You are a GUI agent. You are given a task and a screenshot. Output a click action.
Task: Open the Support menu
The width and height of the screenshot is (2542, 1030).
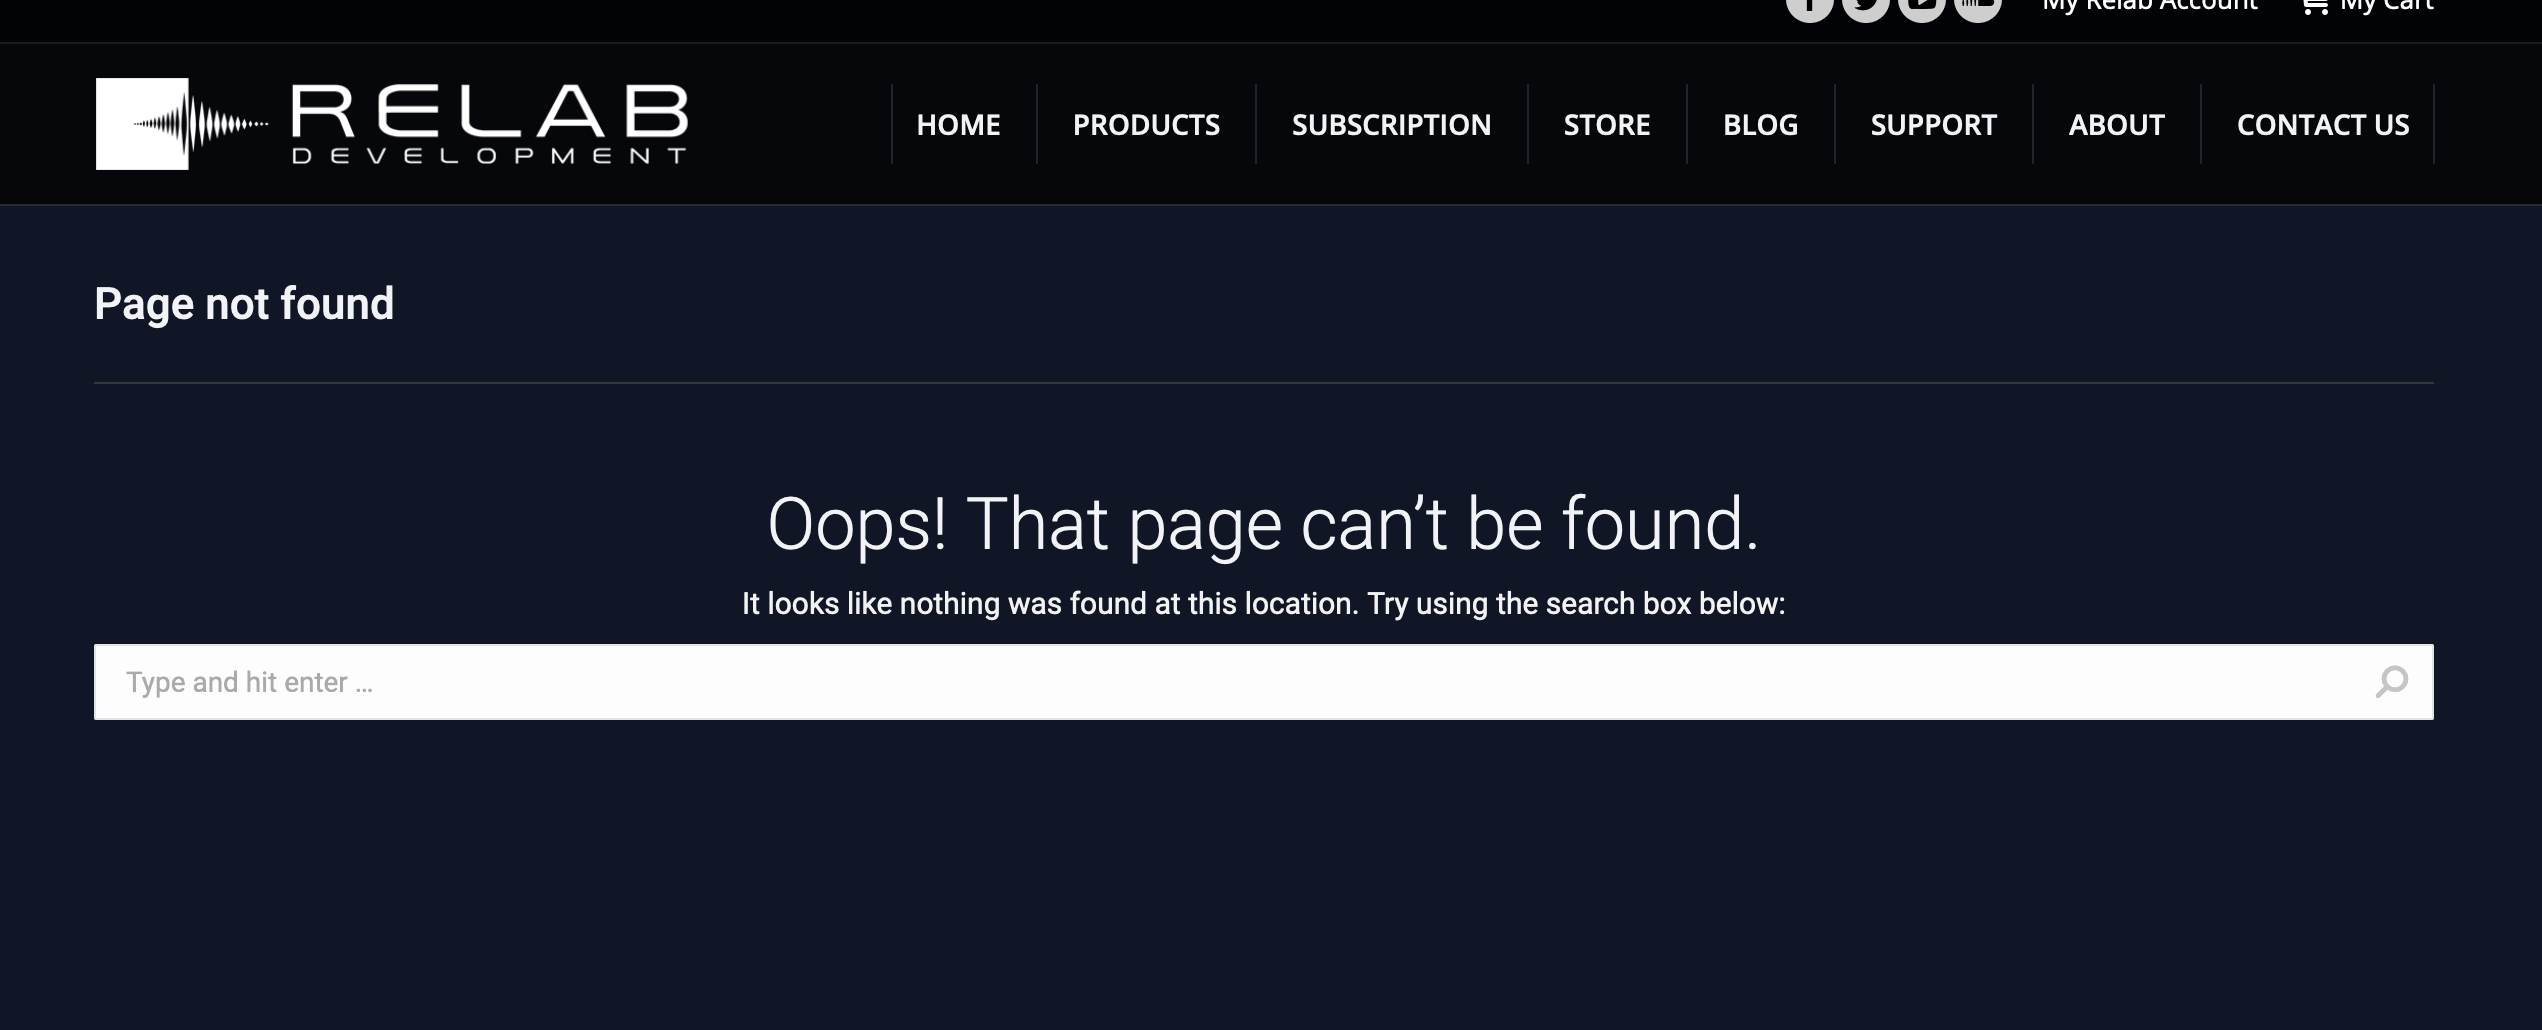[x=1933, y=125]
